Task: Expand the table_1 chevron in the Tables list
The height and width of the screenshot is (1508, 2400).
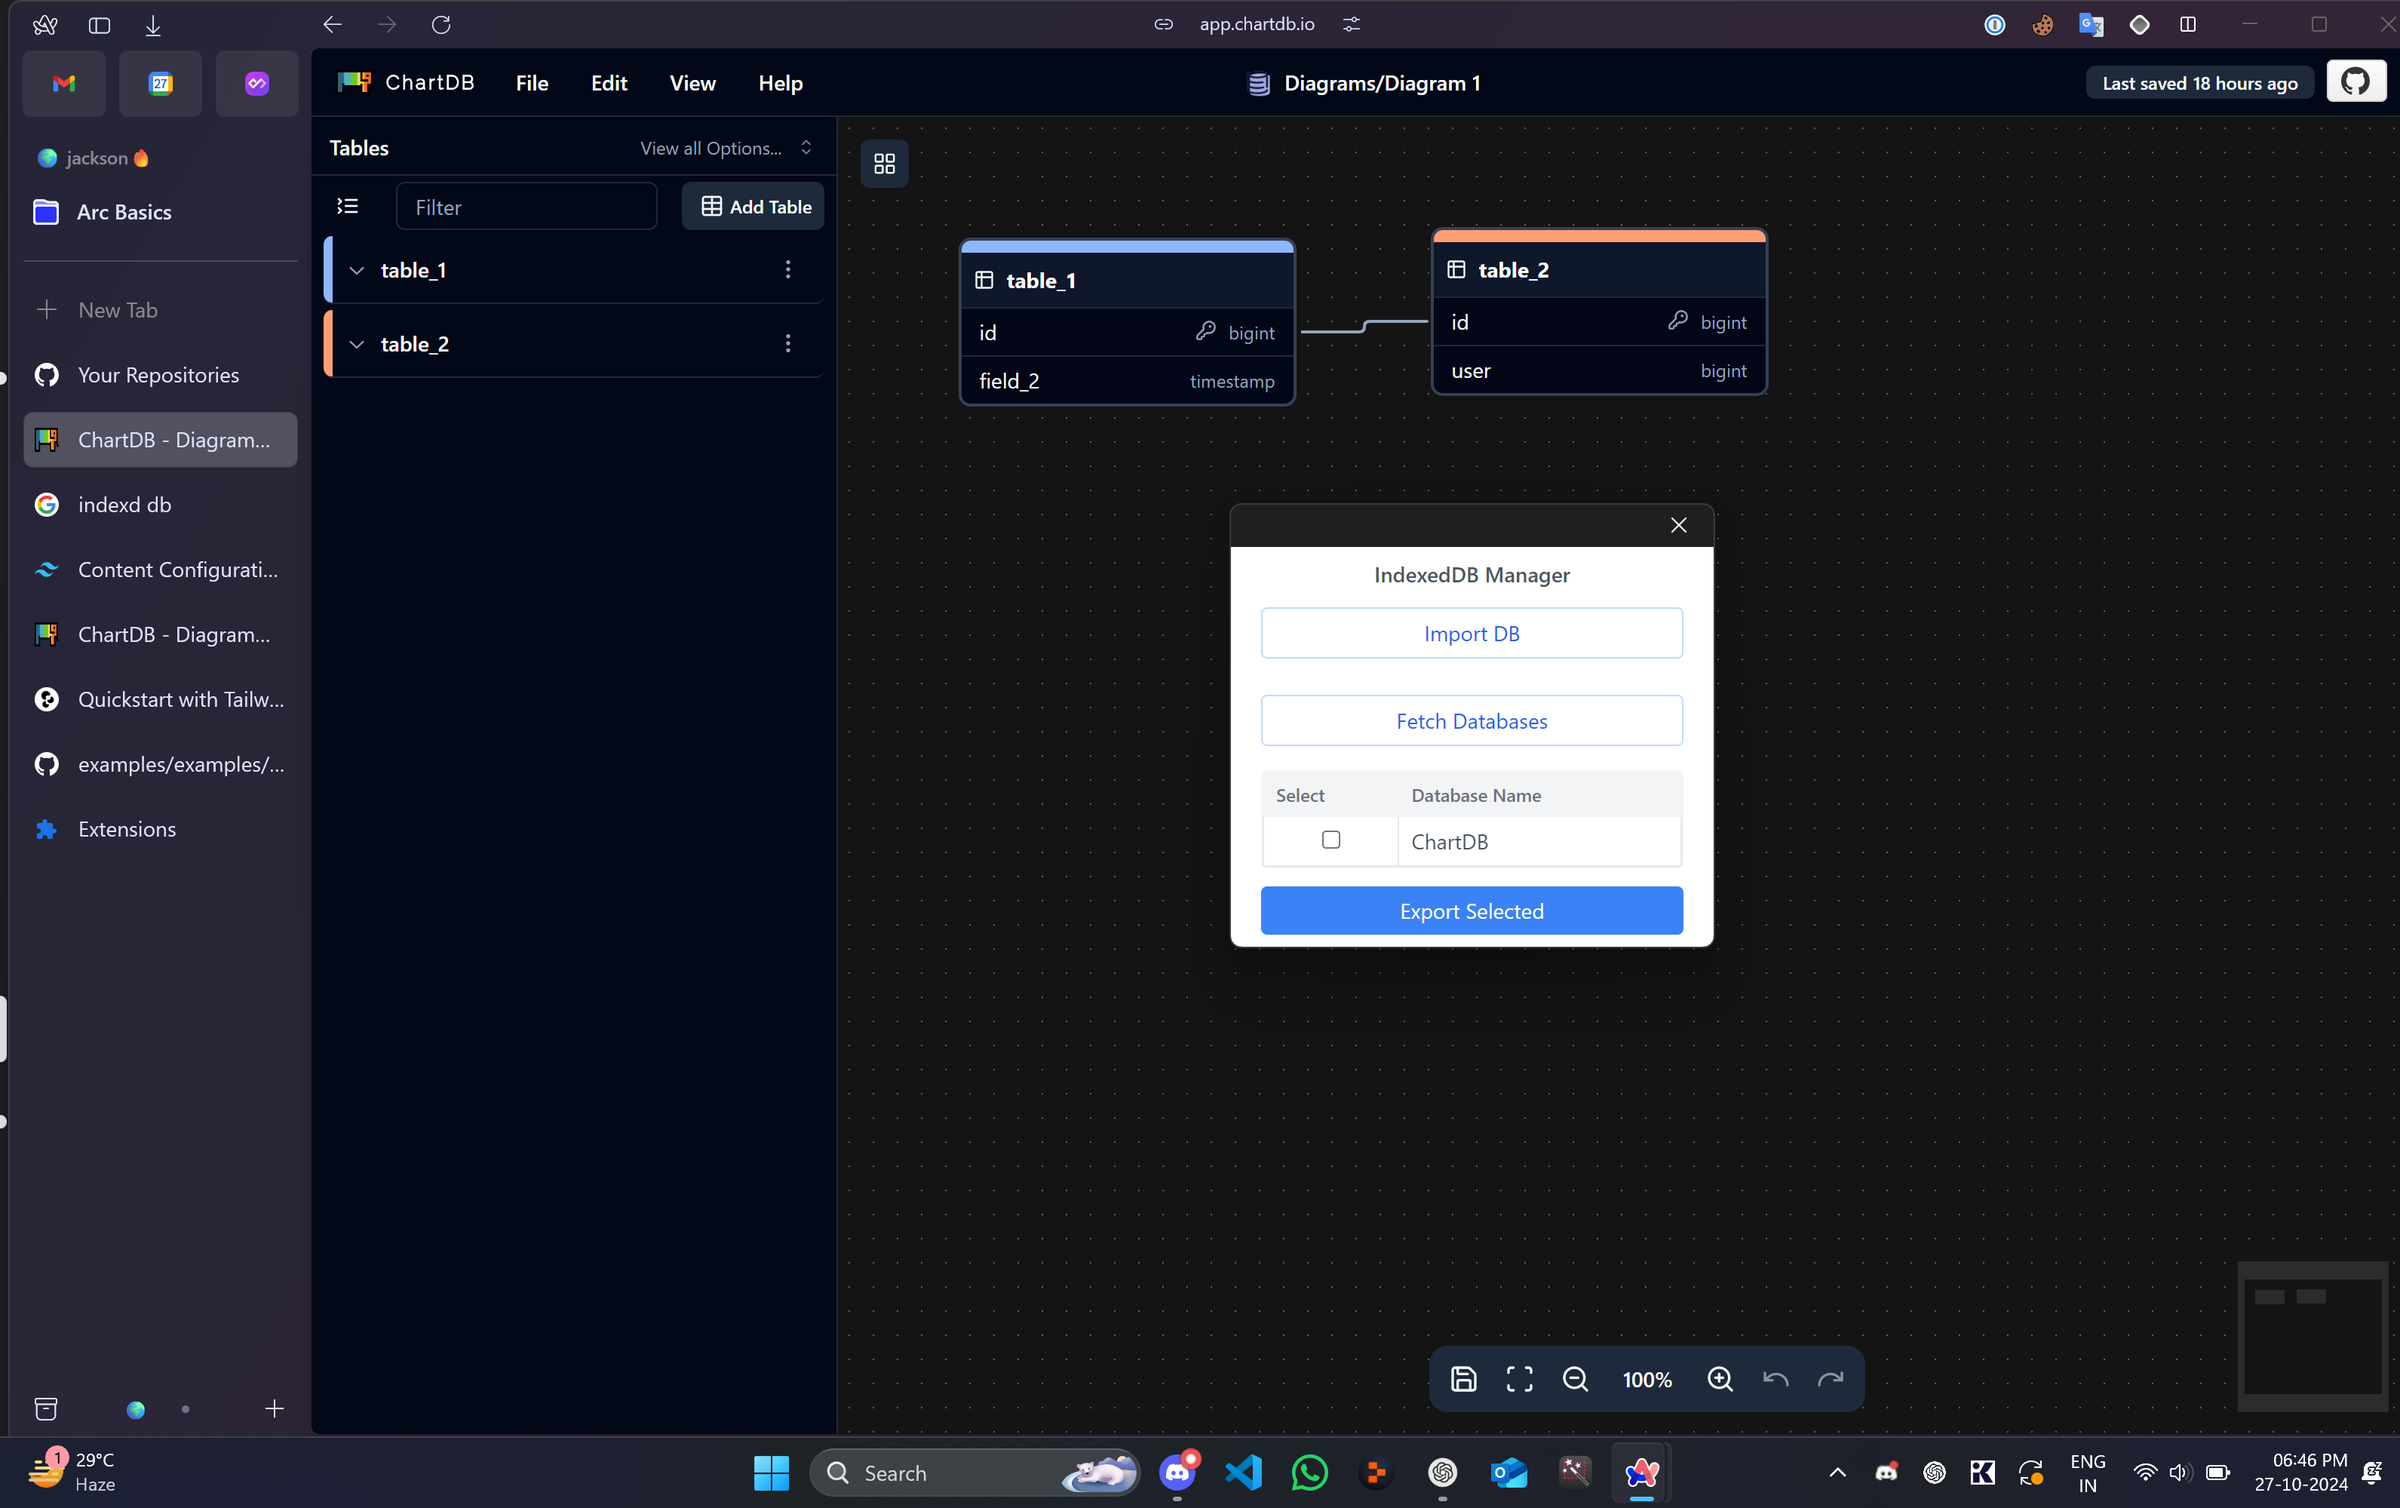Action: 356,270
